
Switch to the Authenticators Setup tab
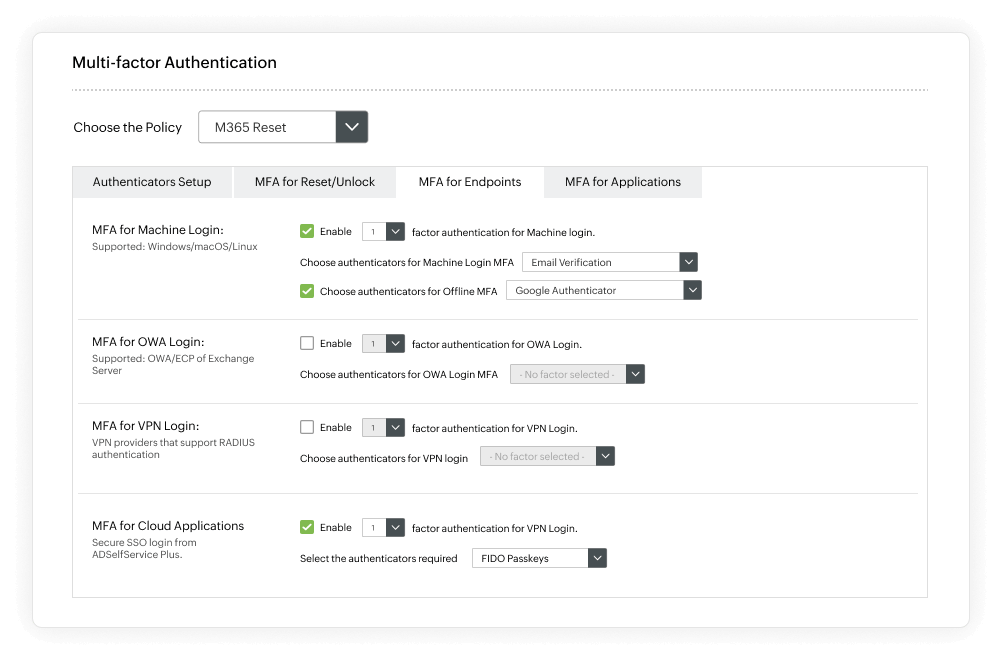(x=152, y=182)
